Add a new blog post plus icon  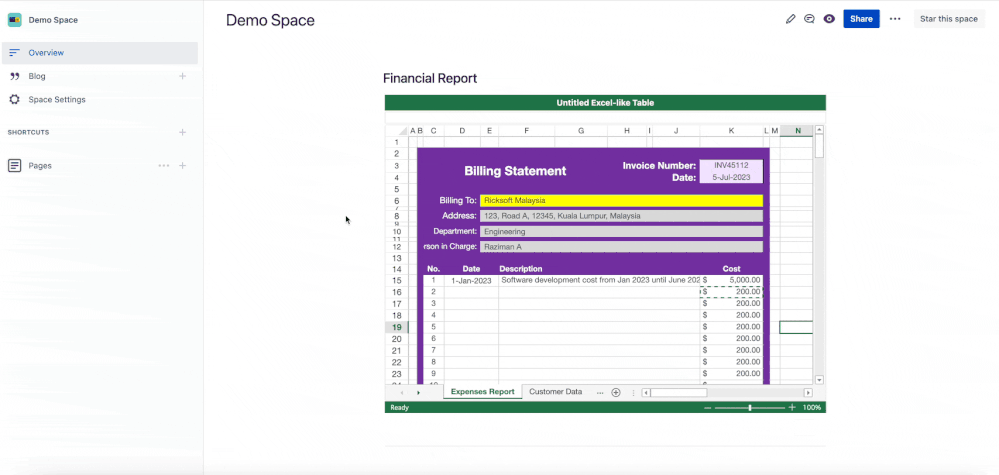click(x=182, y=76)
